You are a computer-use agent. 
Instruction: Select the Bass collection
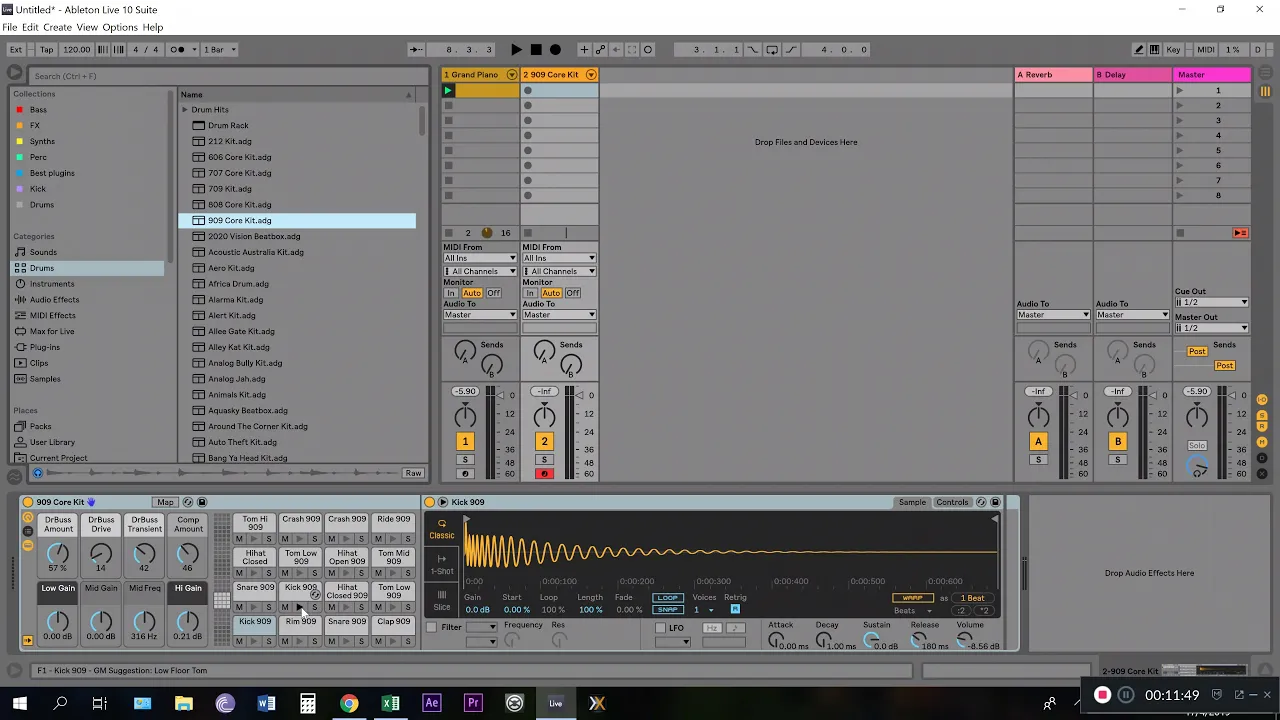38,109
